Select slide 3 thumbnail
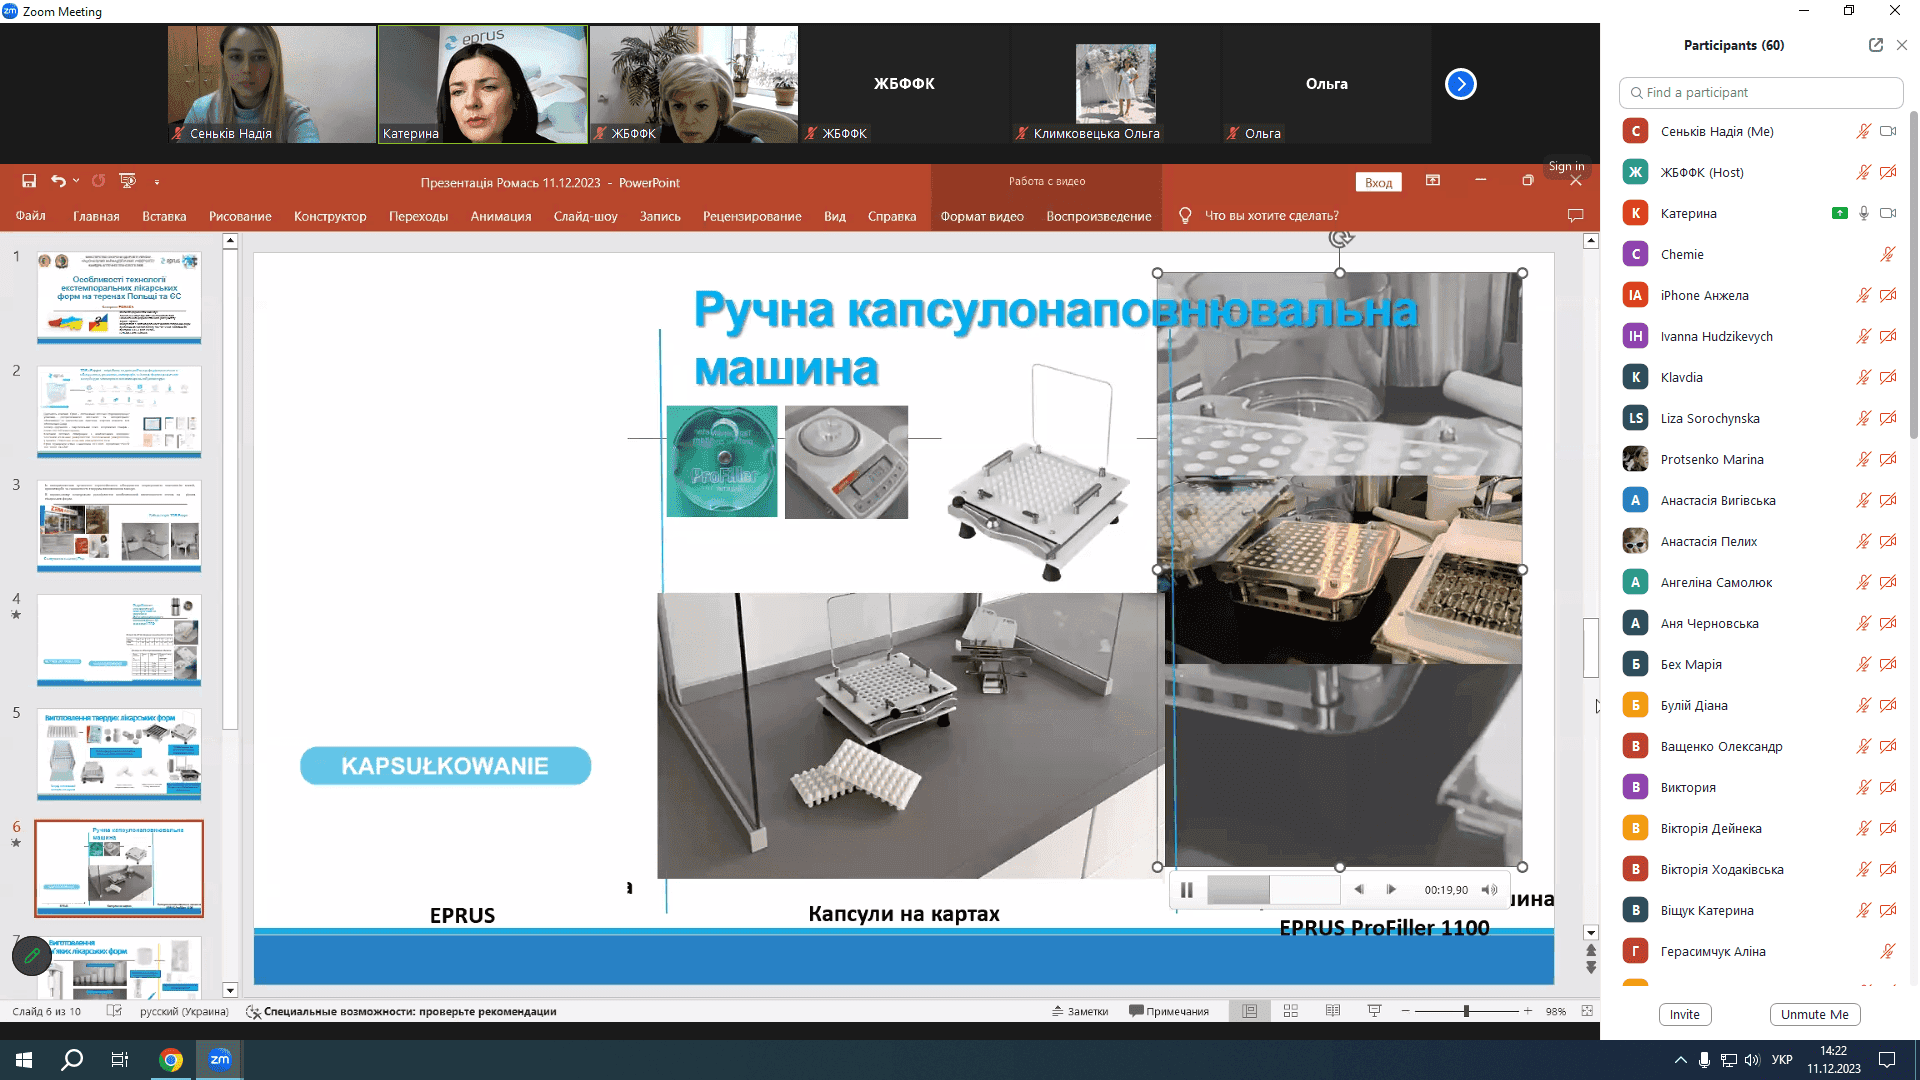 [119, 526]
